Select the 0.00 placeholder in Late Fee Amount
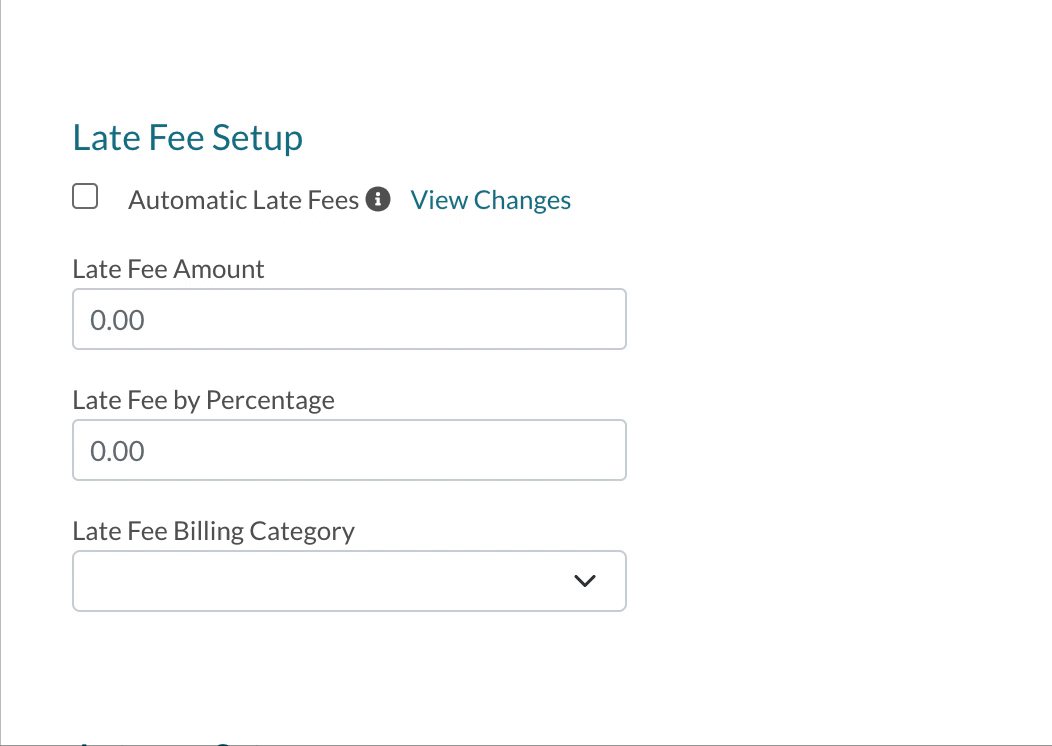Image resolution: width=1052 pixels, height=746 pixels. 118,321
